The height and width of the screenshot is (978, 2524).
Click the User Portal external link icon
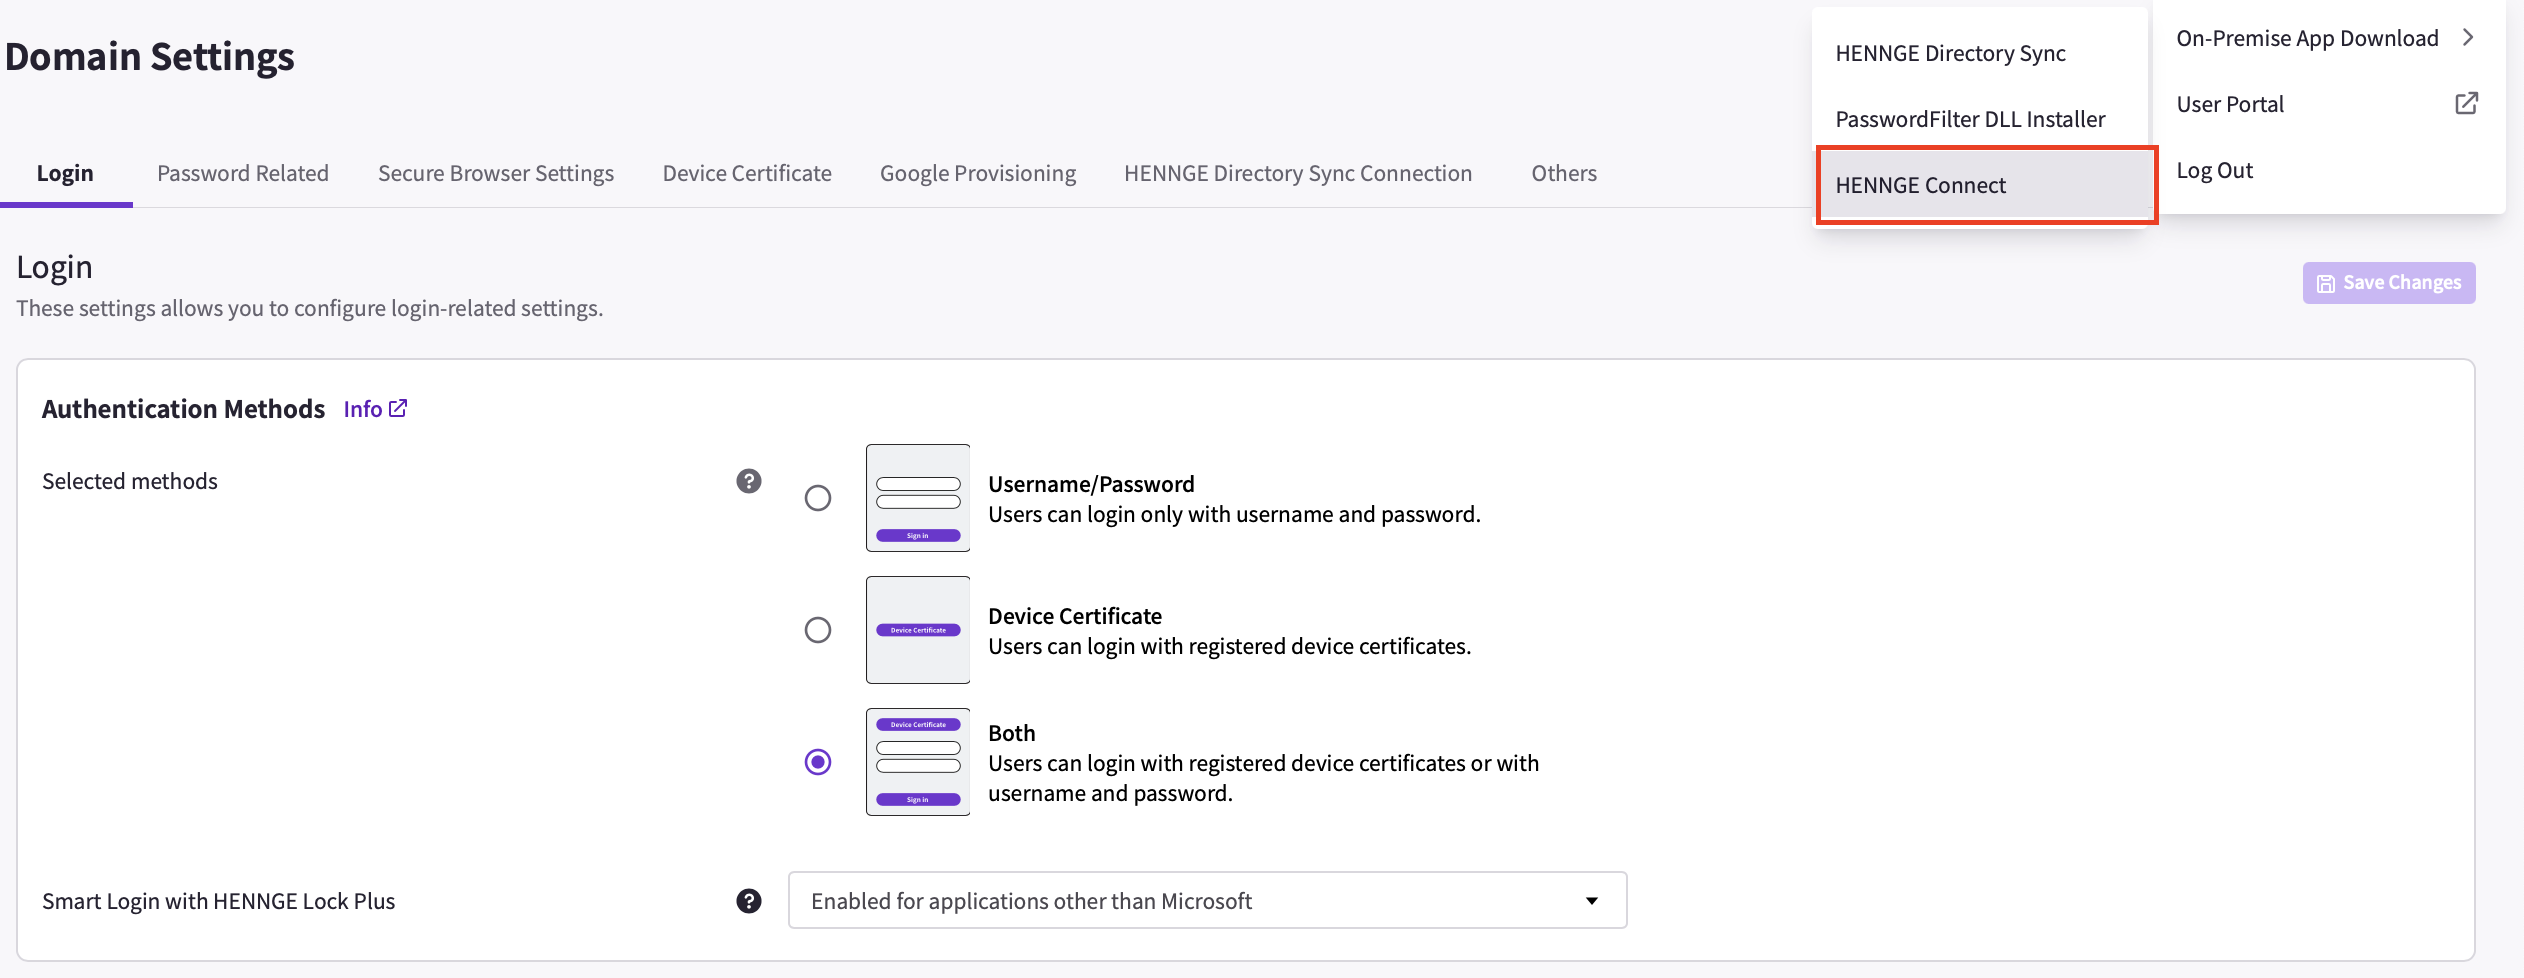2466,103
